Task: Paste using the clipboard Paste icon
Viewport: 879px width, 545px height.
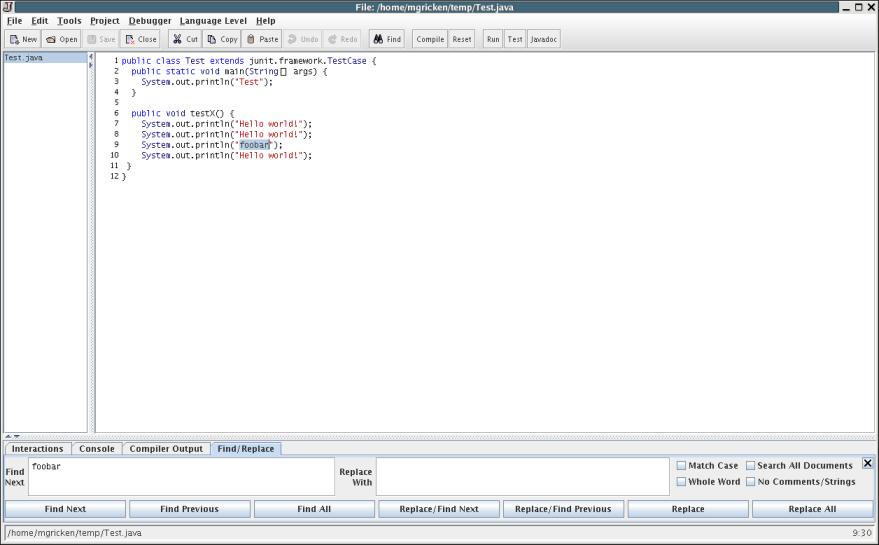Action: click(251, 40)
